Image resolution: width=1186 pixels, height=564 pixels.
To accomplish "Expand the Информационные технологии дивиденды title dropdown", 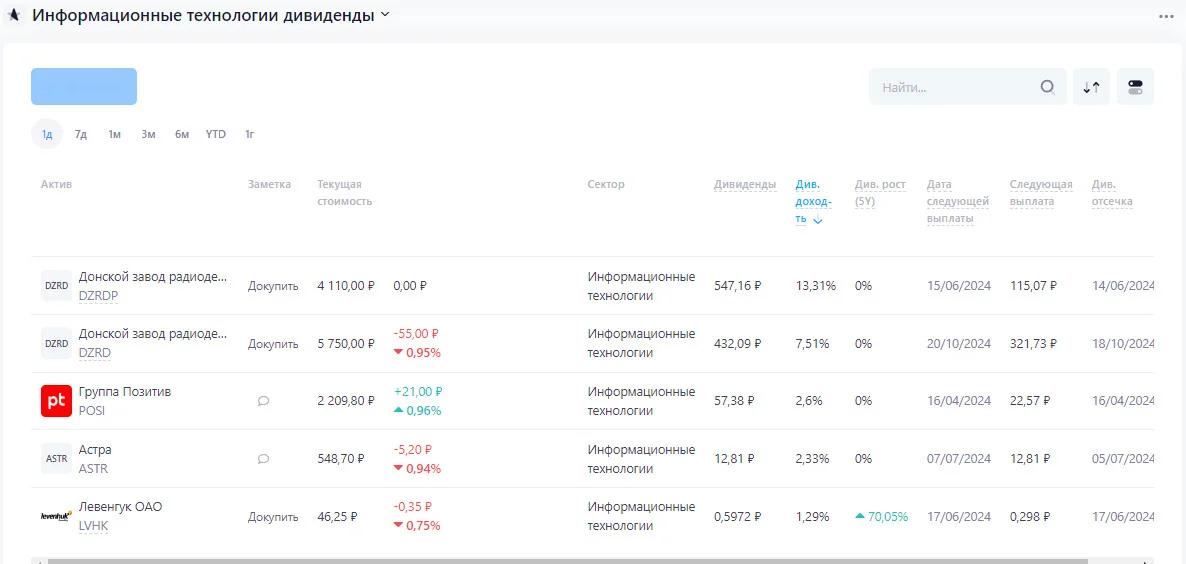I will [385, 15].
